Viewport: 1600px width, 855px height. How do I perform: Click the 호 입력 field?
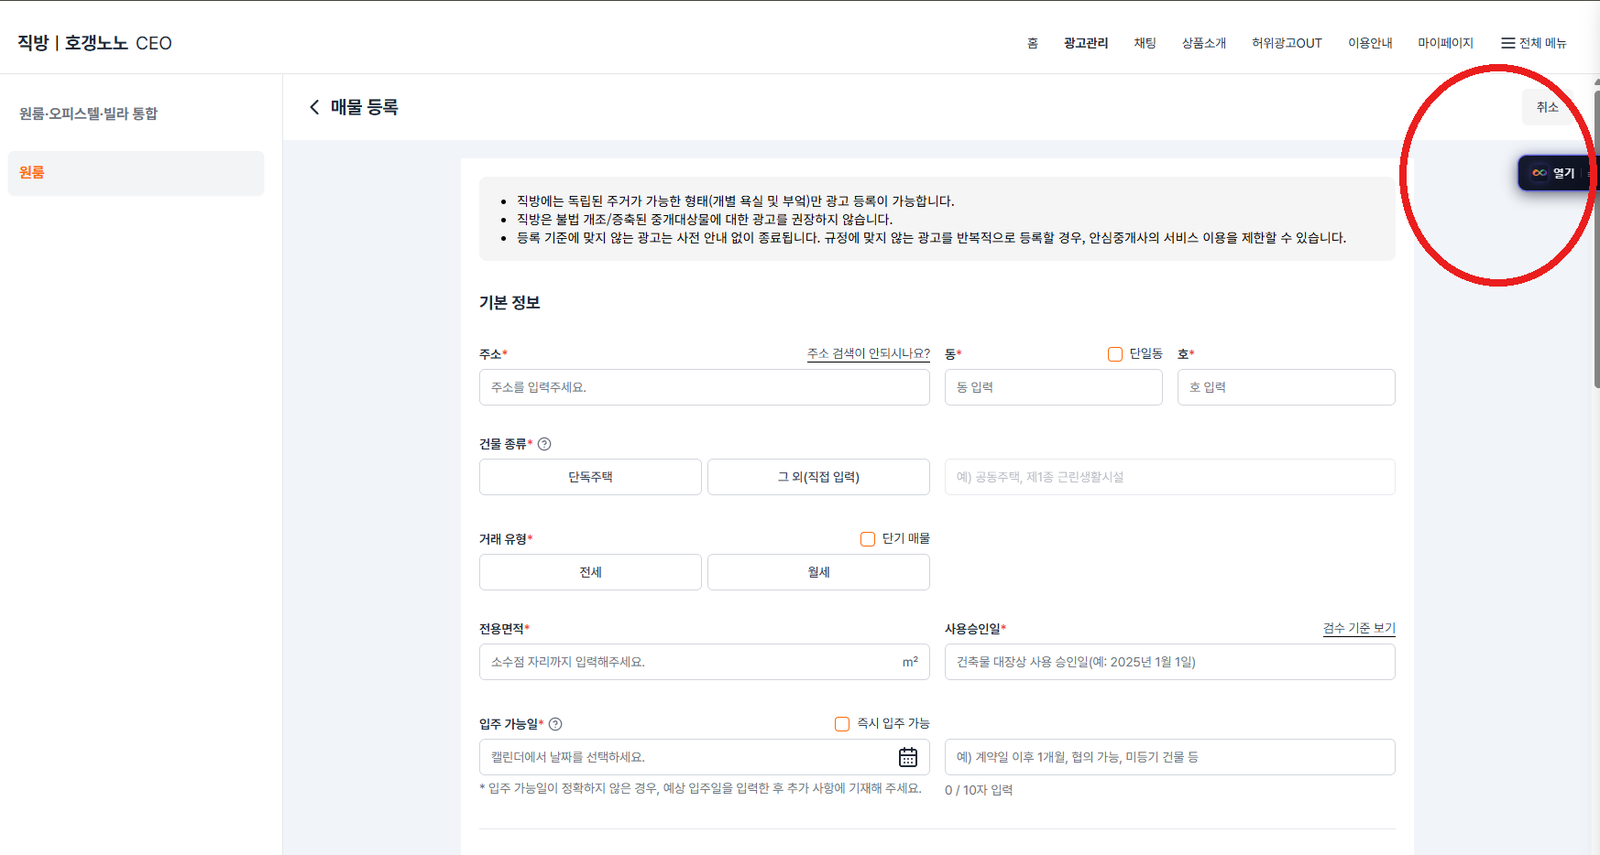[x=1286, y=387]
